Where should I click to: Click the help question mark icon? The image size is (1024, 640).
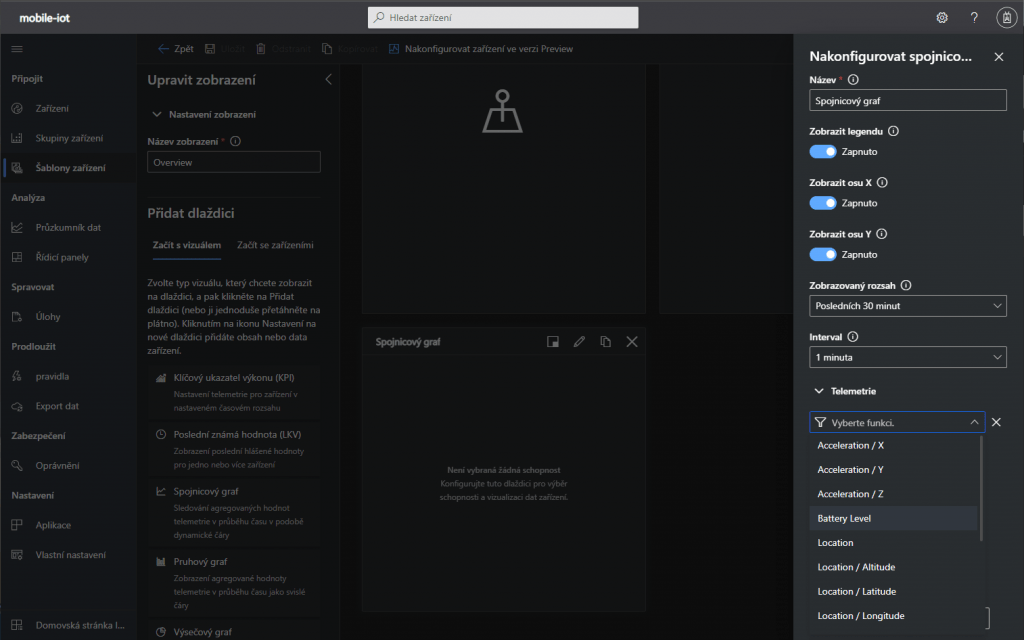tap(974, 18)
